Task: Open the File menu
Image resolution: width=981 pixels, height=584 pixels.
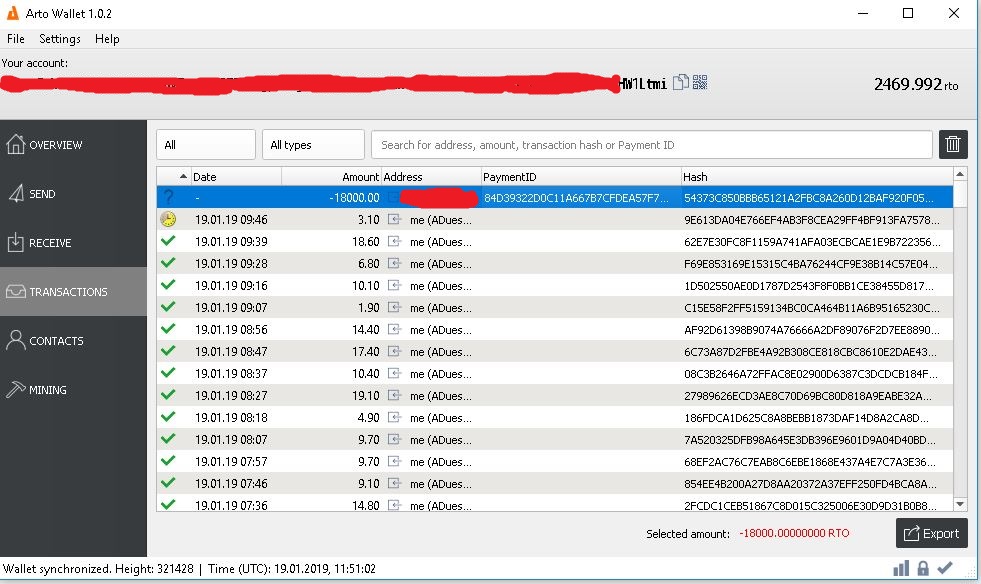Action: (16, 39)
